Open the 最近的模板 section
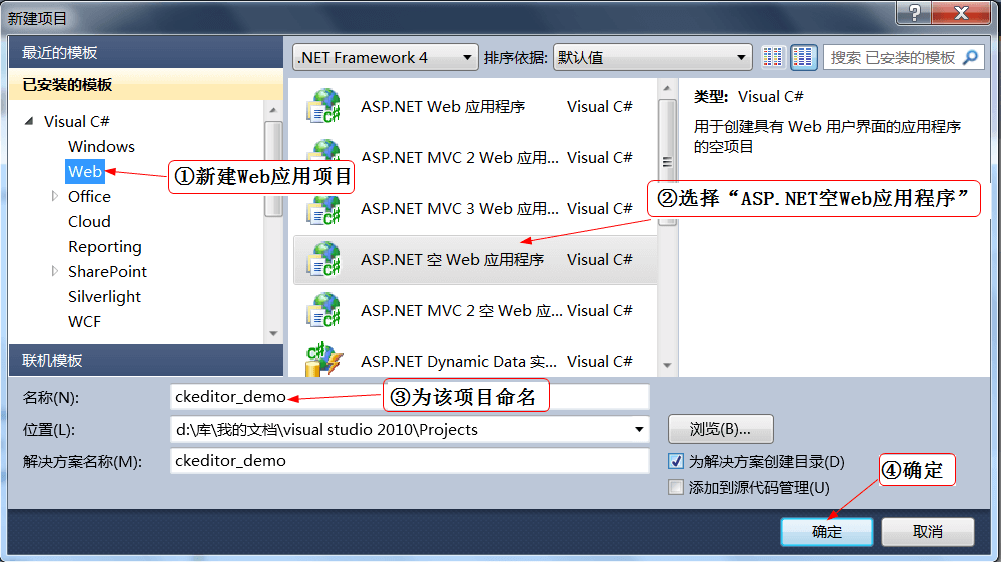The height and width of the screenshot is (562, 1001). click(x=146, y=52)
